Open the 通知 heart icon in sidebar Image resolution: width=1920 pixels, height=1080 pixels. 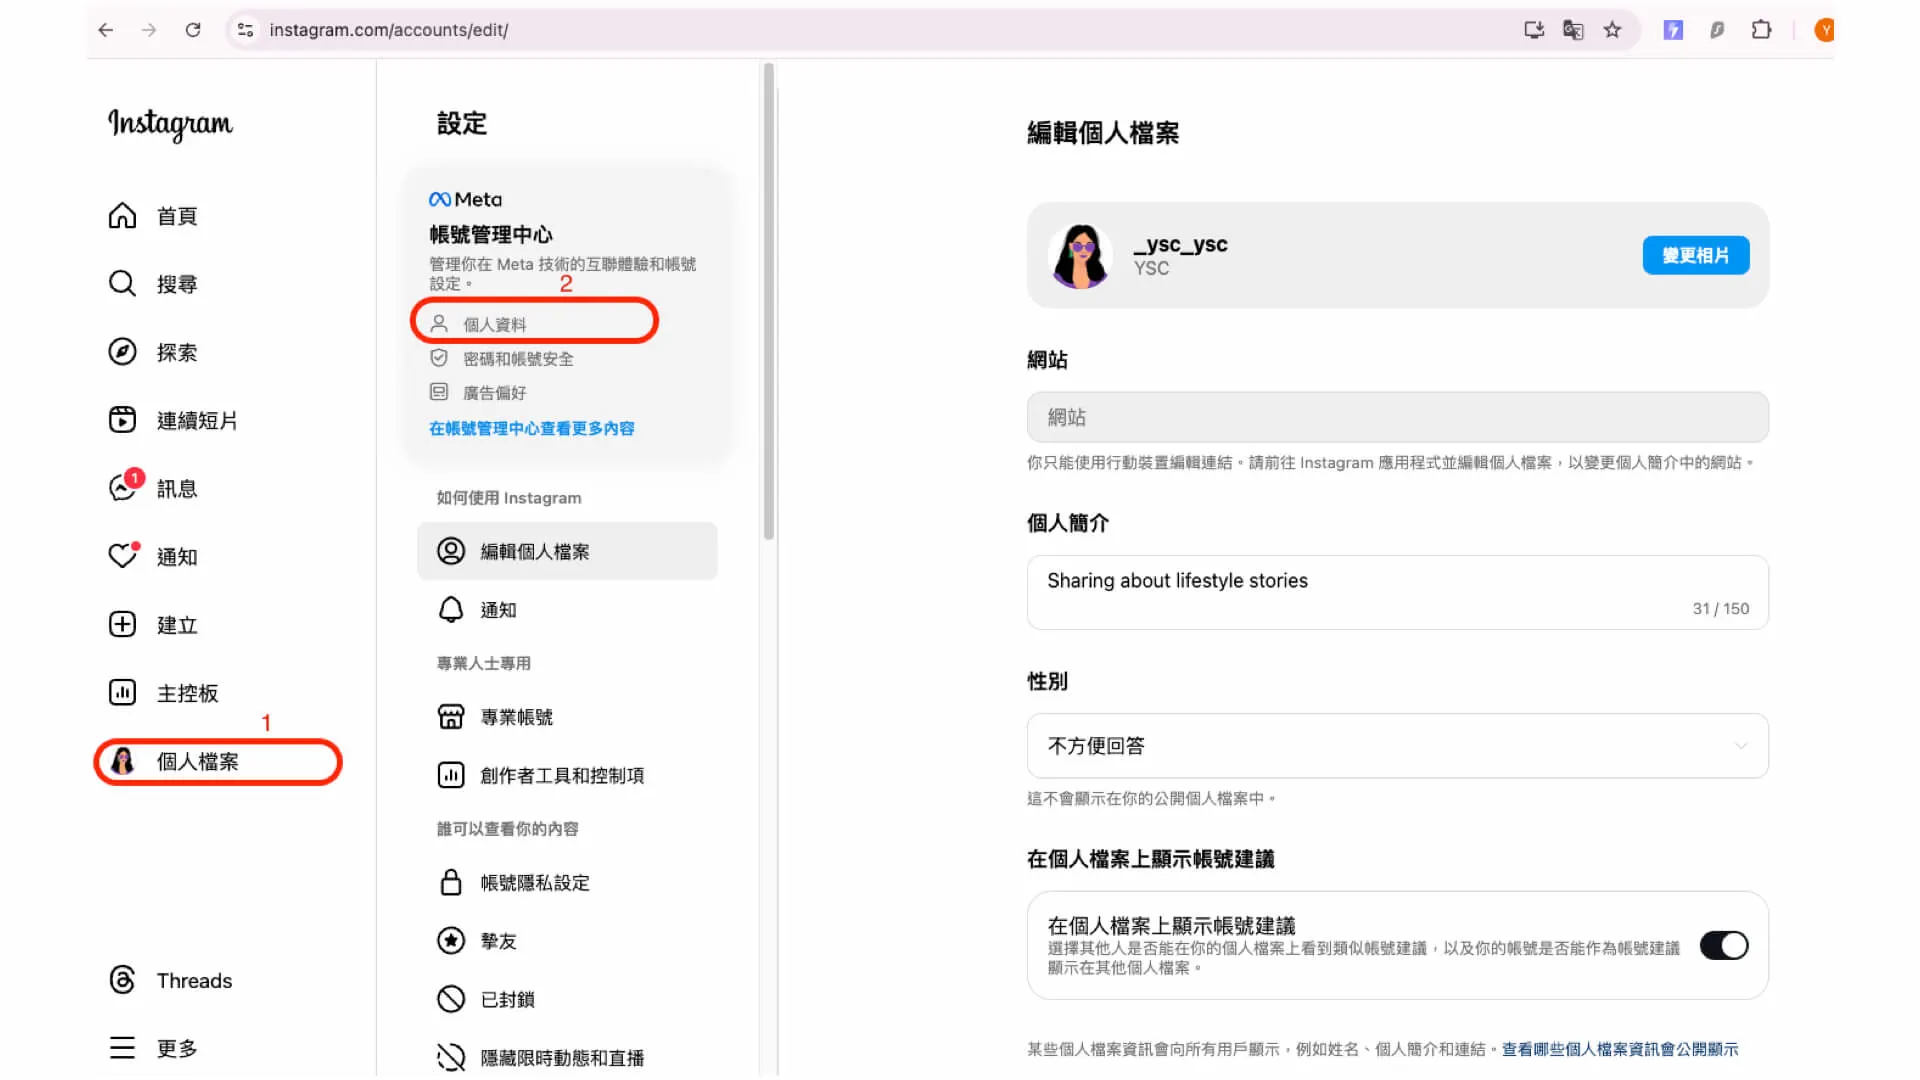[123, 555]
